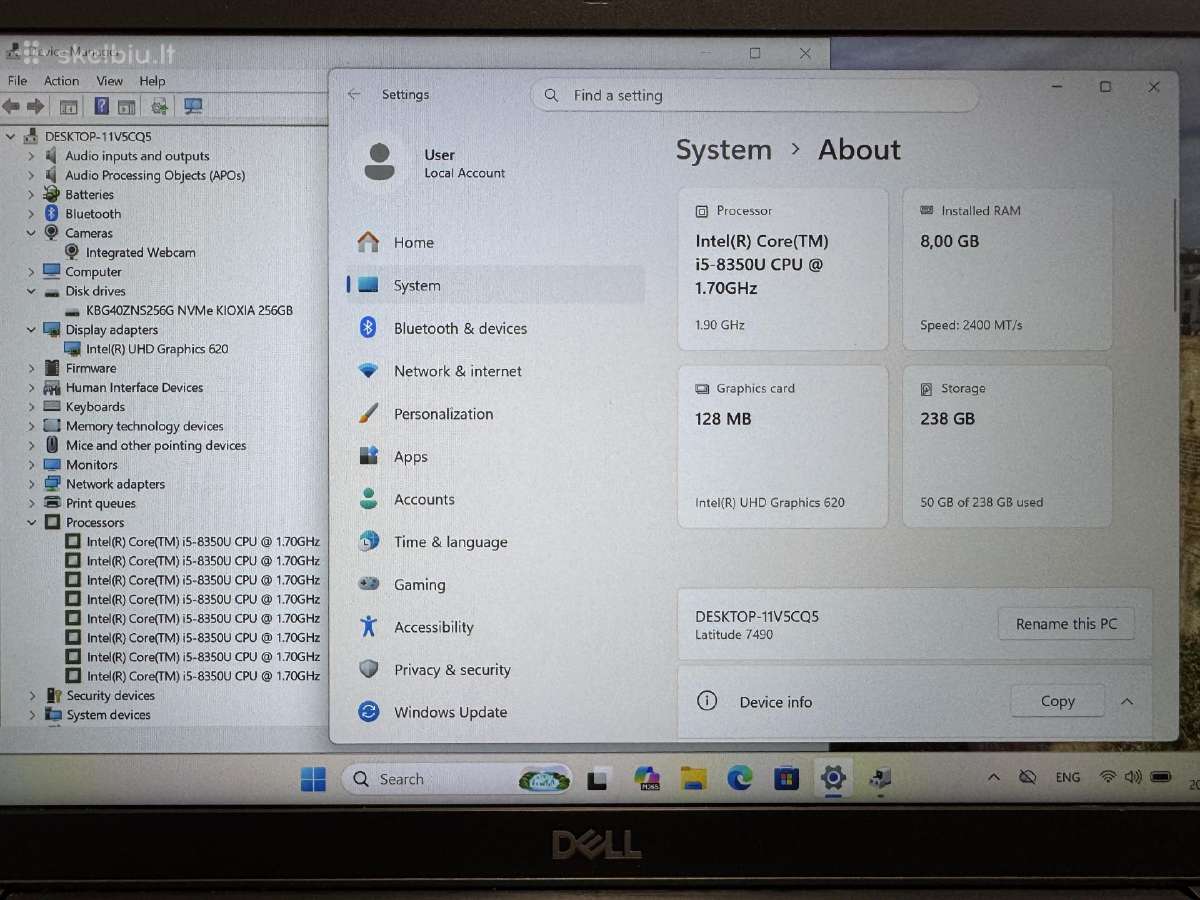Click the Processor info card
Viewport: 1200px width, 900px height.
783,269
